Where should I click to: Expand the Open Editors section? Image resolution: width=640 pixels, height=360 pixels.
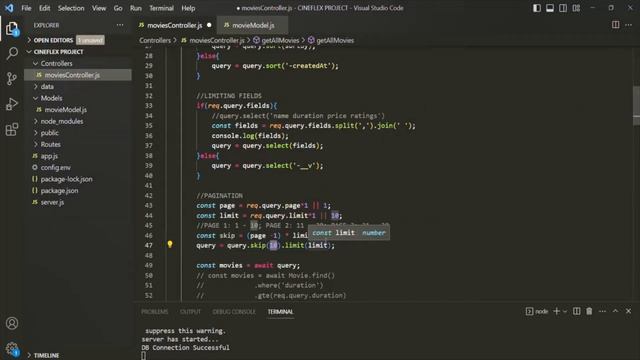click(53, 40)
